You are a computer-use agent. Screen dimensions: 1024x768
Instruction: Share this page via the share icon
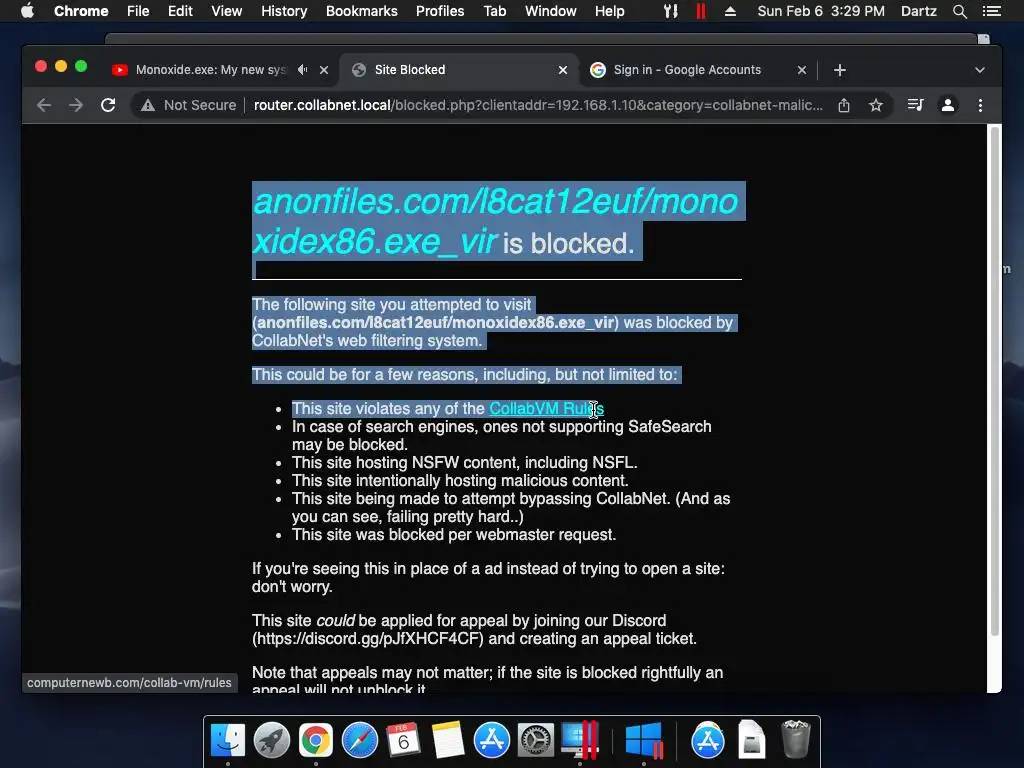tap(844, 105)
